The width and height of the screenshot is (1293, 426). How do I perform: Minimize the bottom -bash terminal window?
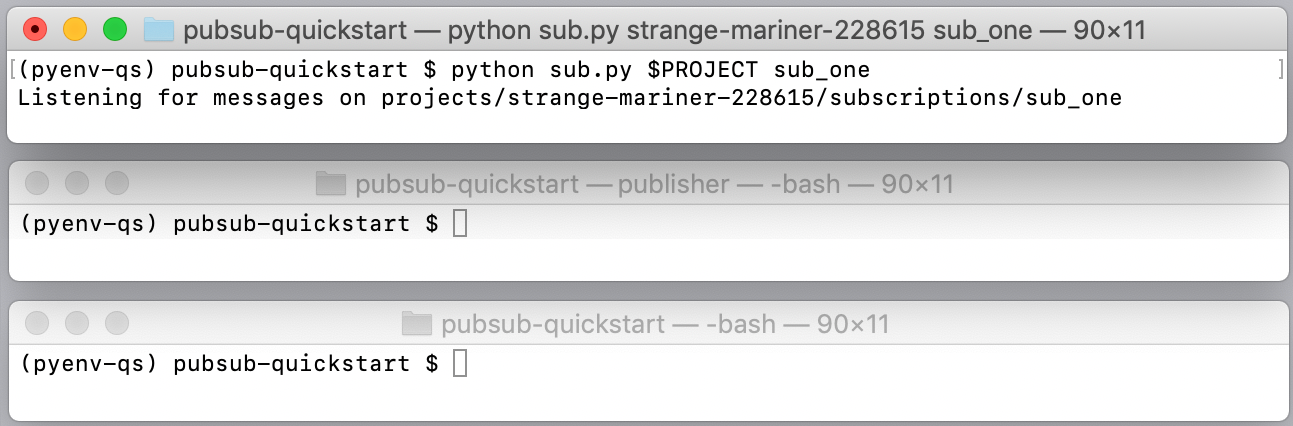pyautogui.click(x=77, y=323)
